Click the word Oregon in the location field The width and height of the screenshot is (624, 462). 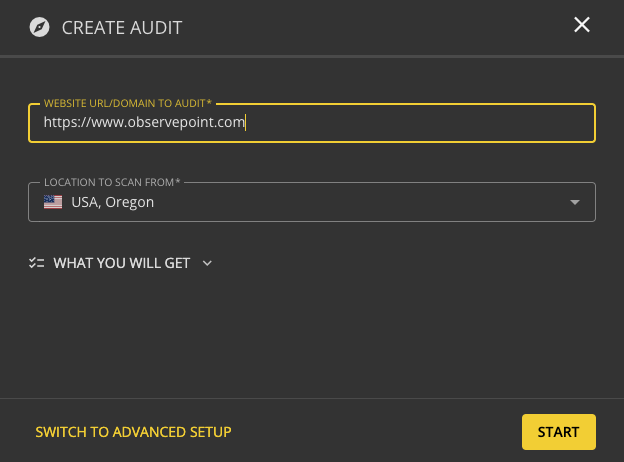click(x=130, y=203)
